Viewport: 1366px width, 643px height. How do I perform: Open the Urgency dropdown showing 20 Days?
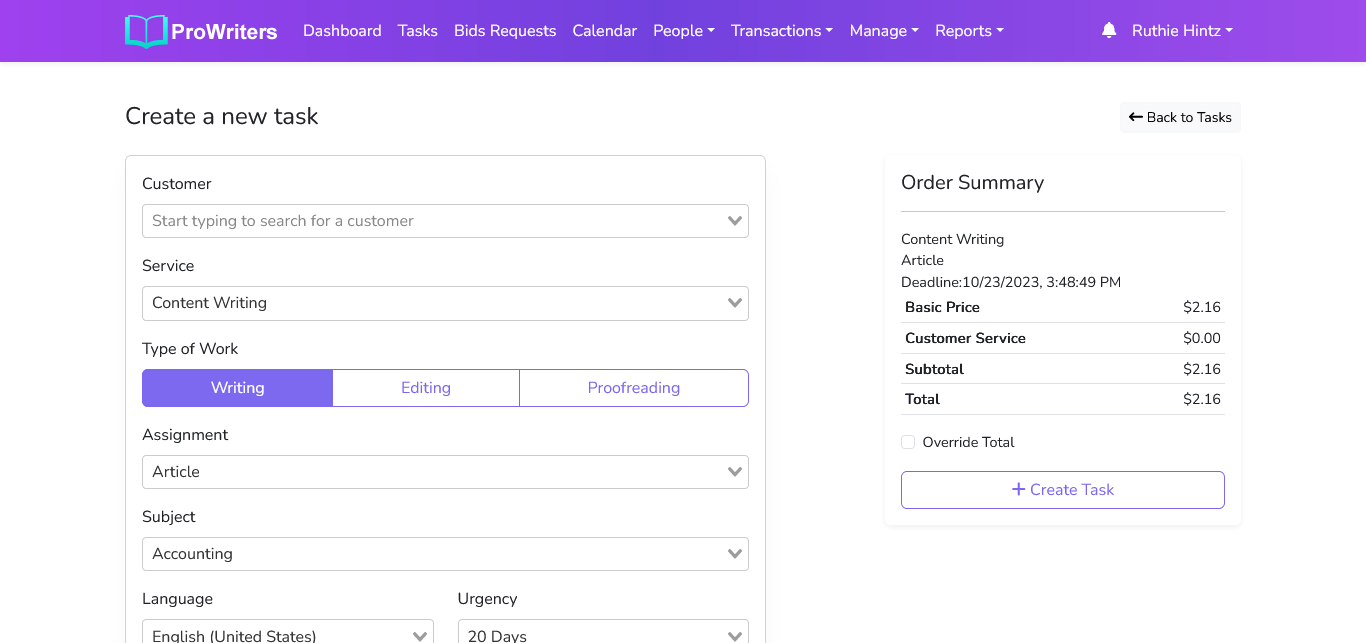[x=603, y=634]
